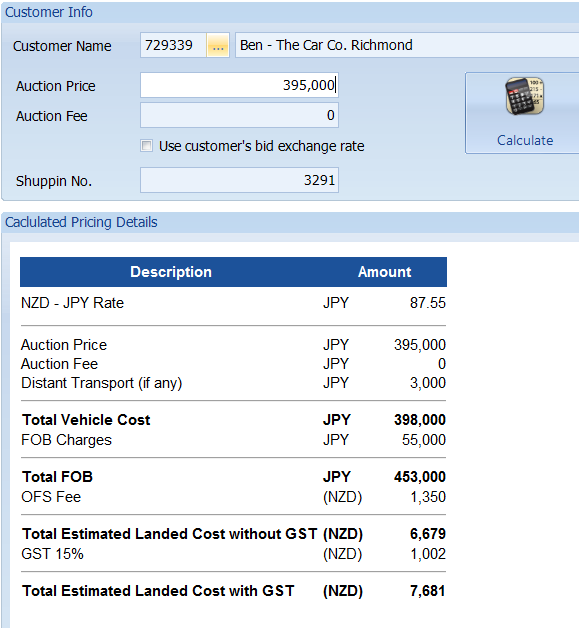This screenshot has width=579, height=628.
Task: Click the Customer Info panel header
Action: pos(290,12)
